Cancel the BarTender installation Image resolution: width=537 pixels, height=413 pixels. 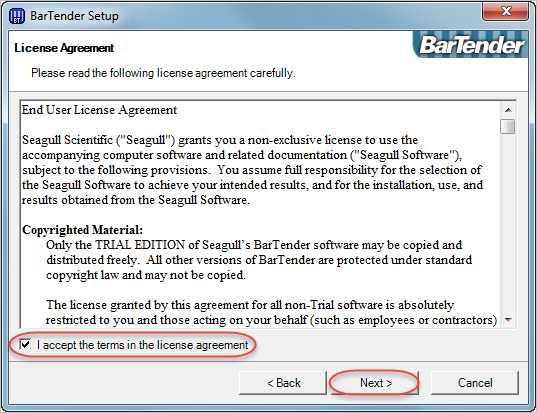coord(475,383)
